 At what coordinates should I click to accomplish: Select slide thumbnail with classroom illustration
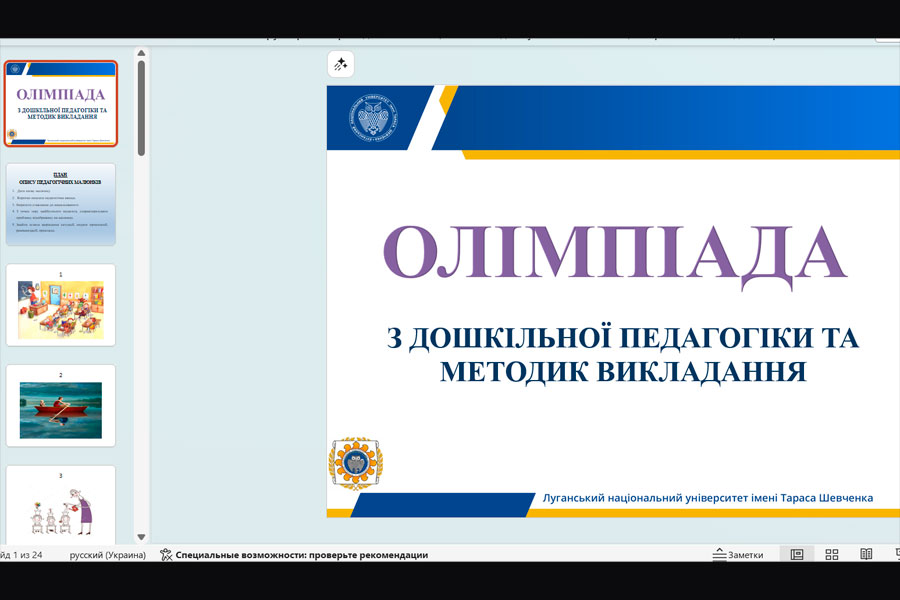[61, 305]
